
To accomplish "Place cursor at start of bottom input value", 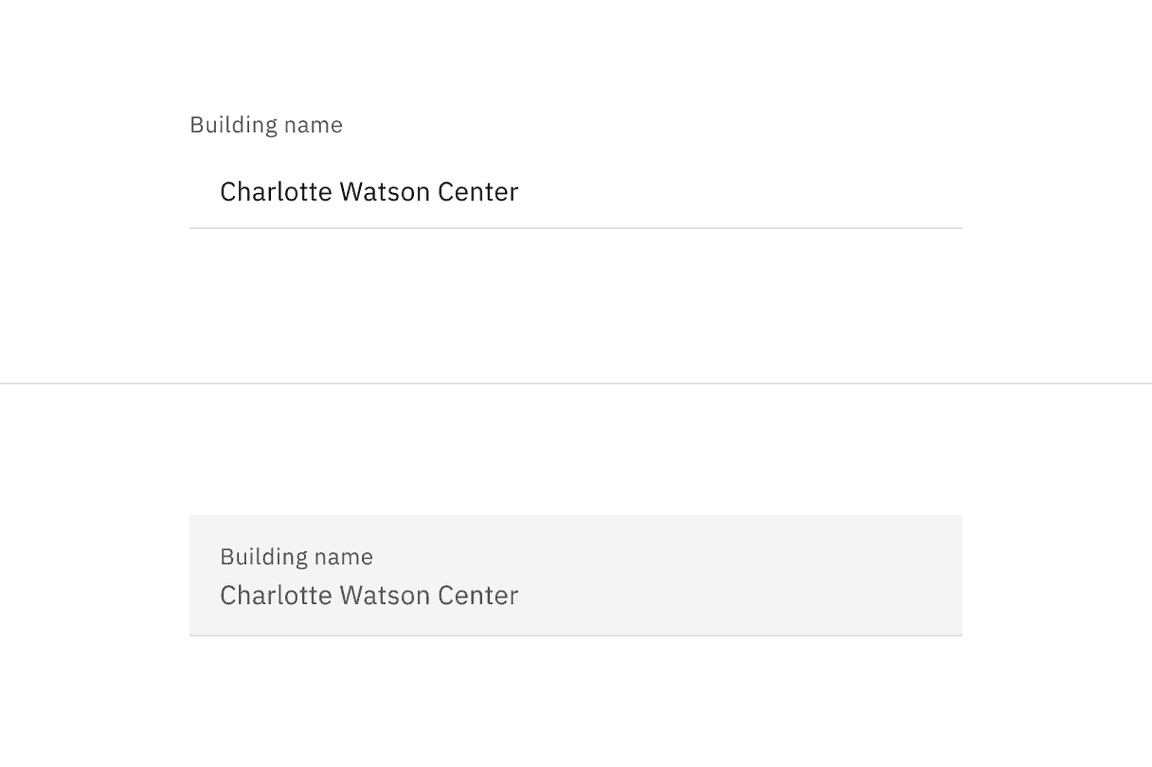I will tap(221, 595).
